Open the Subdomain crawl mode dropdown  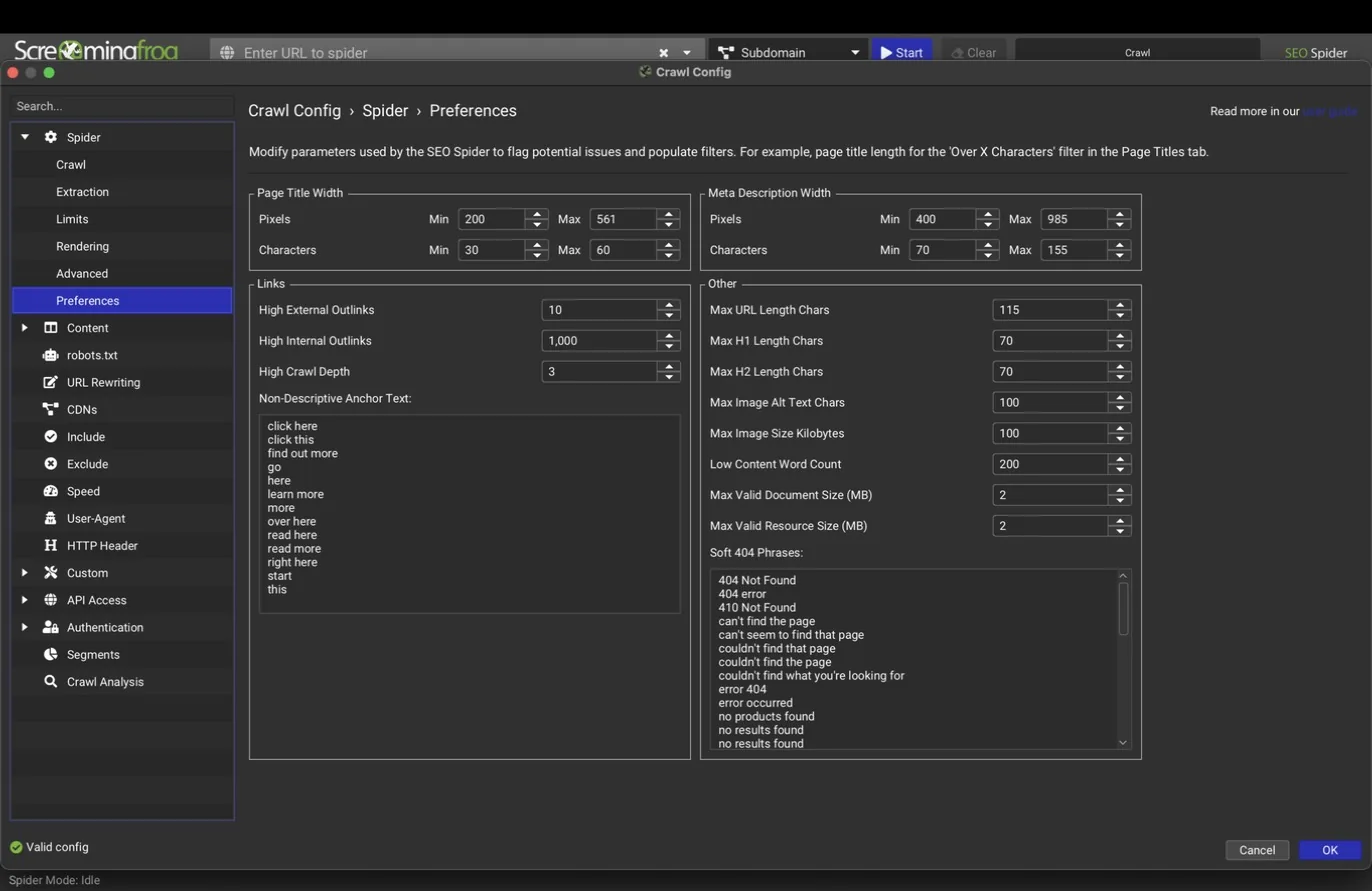[x=788, y=52]
